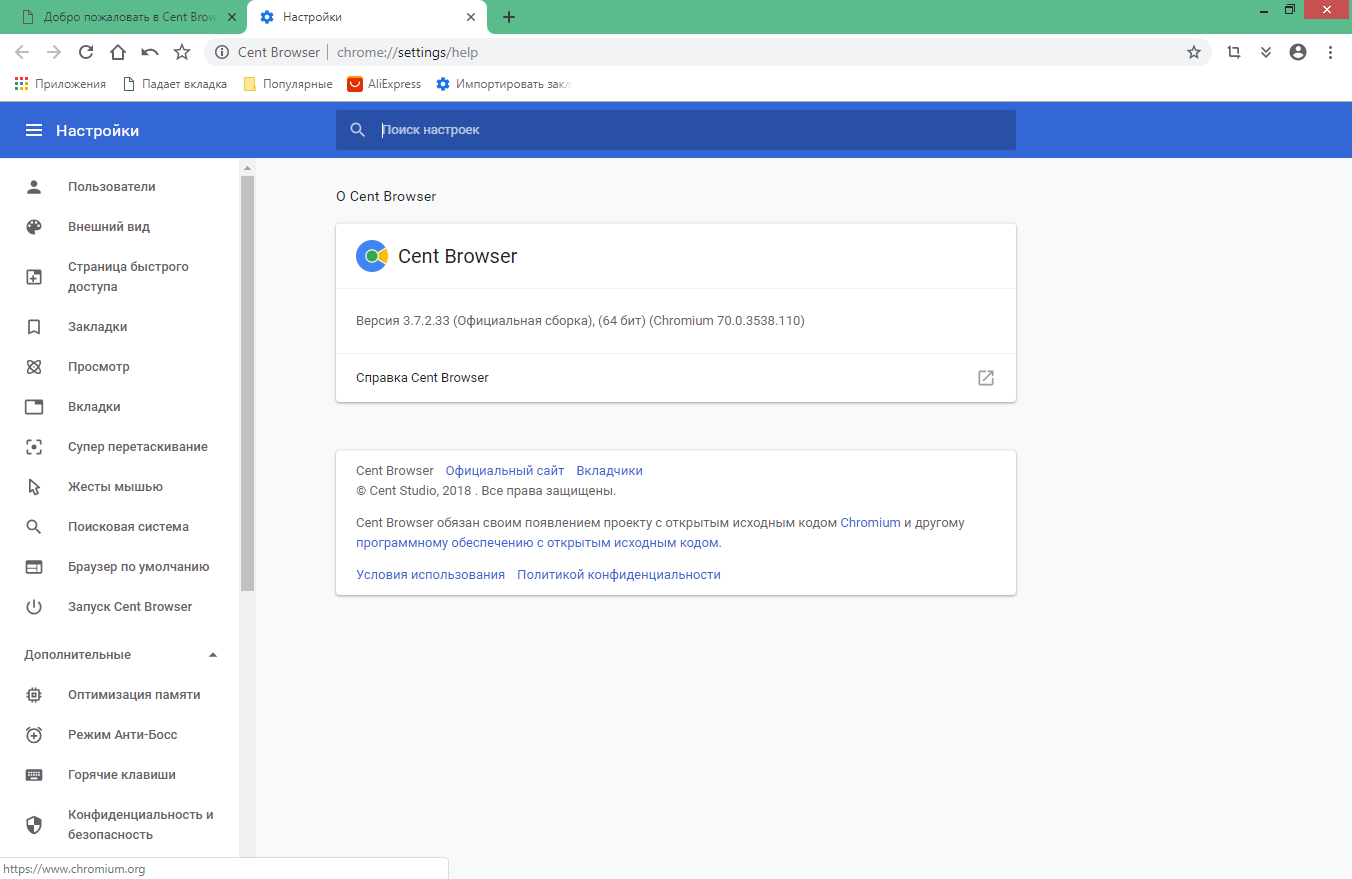This screenshot has width=1352, height=879.
Task: Open Политикой конфиденциальности link
Action: click(x=619, y=575)
